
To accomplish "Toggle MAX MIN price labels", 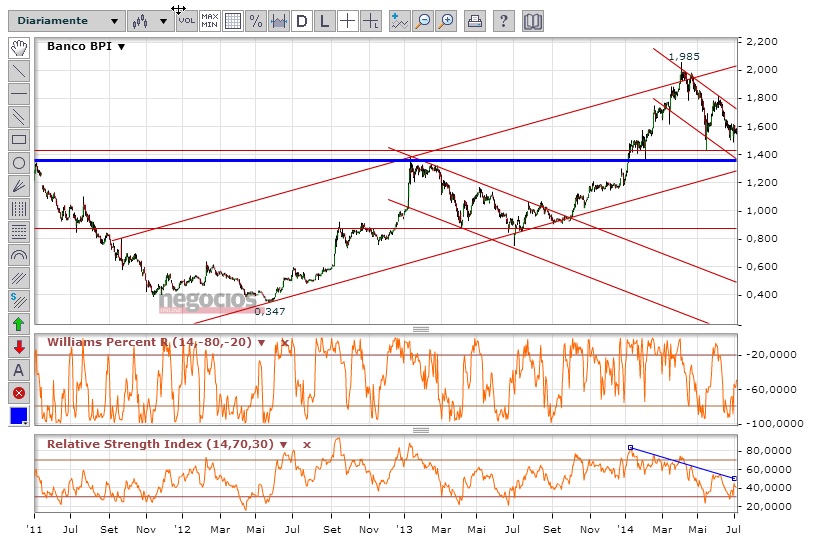I will (x=209, y=21).
